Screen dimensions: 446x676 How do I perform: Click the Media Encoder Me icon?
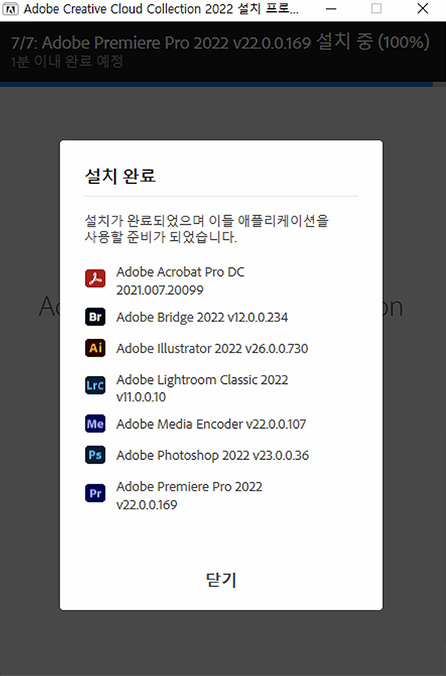pyautogui.click(x=95, y=423)
